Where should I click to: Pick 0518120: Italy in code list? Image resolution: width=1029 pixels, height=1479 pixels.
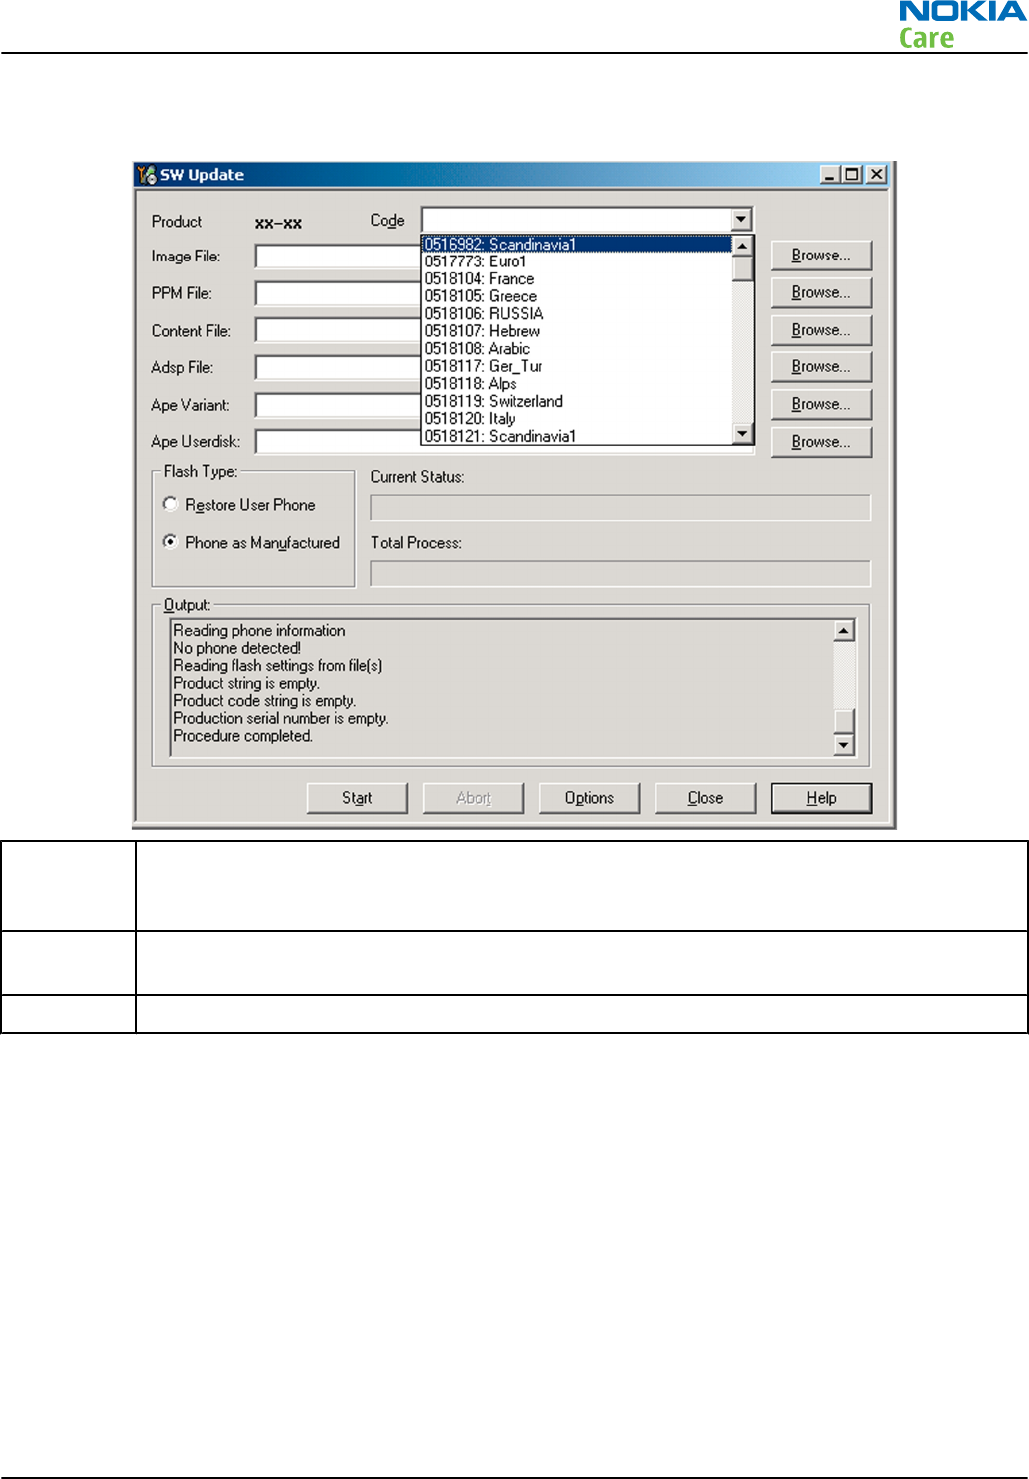click(577, 419)
